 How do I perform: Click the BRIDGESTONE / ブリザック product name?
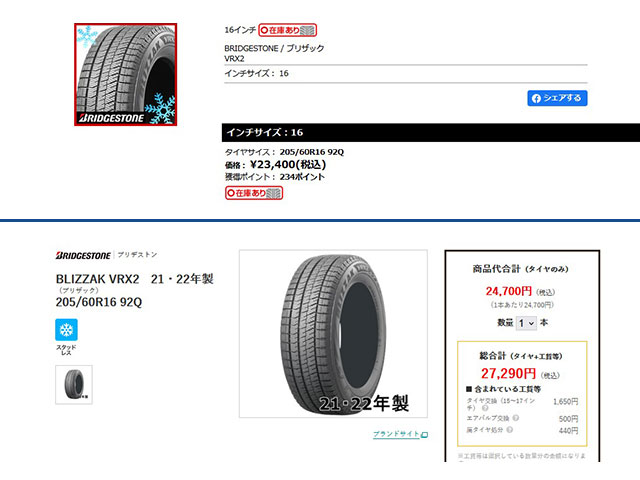click(274, 48)
